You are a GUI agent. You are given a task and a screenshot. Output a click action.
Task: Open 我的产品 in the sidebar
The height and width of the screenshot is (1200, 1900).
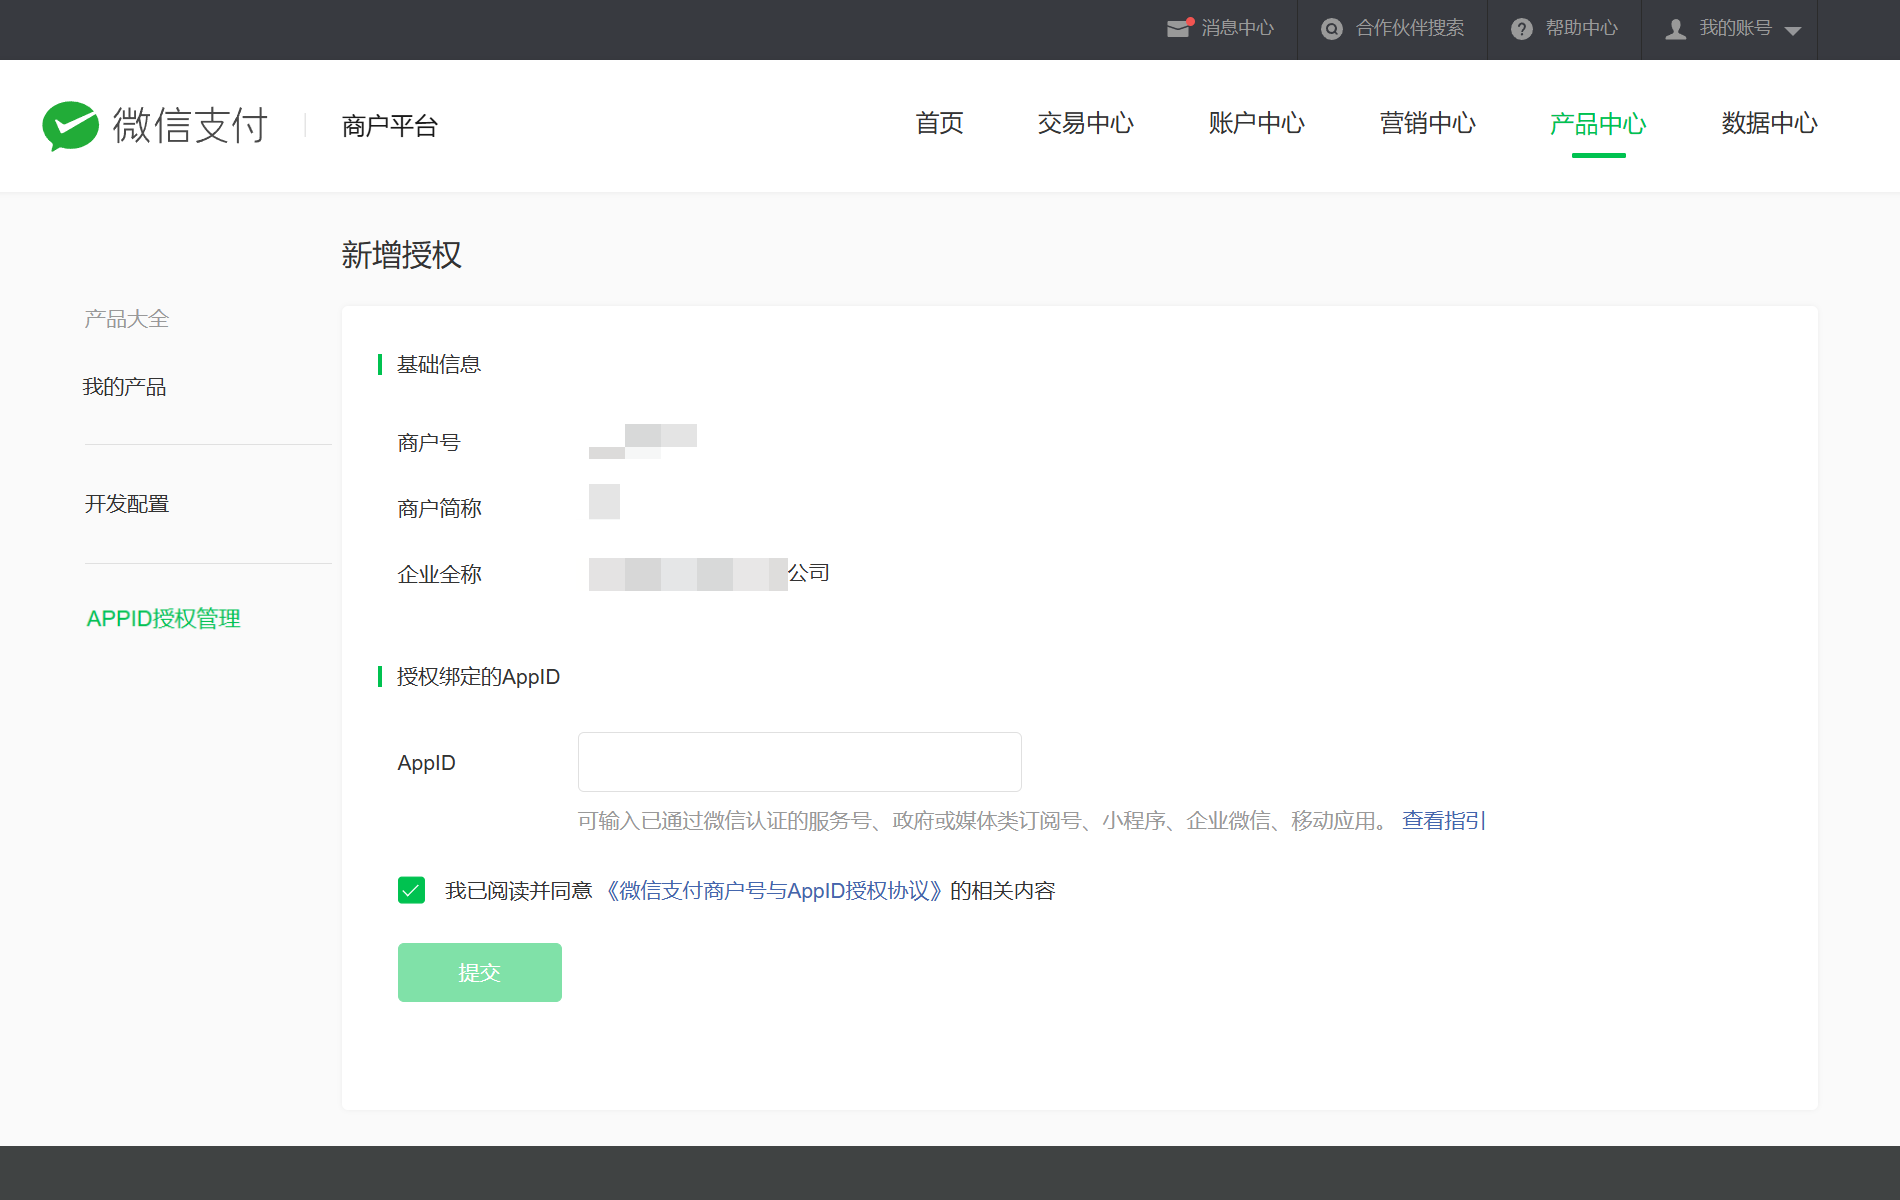pyautogui.click(x=125, y=387)
